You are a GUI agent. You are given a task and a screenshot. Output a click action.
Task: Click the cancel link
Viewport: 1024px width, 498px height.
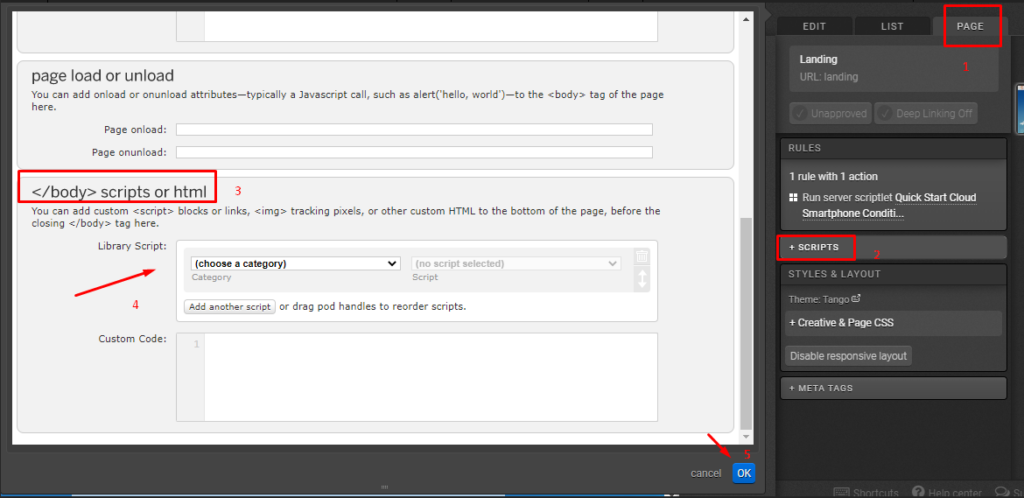(x=705, y=473)
